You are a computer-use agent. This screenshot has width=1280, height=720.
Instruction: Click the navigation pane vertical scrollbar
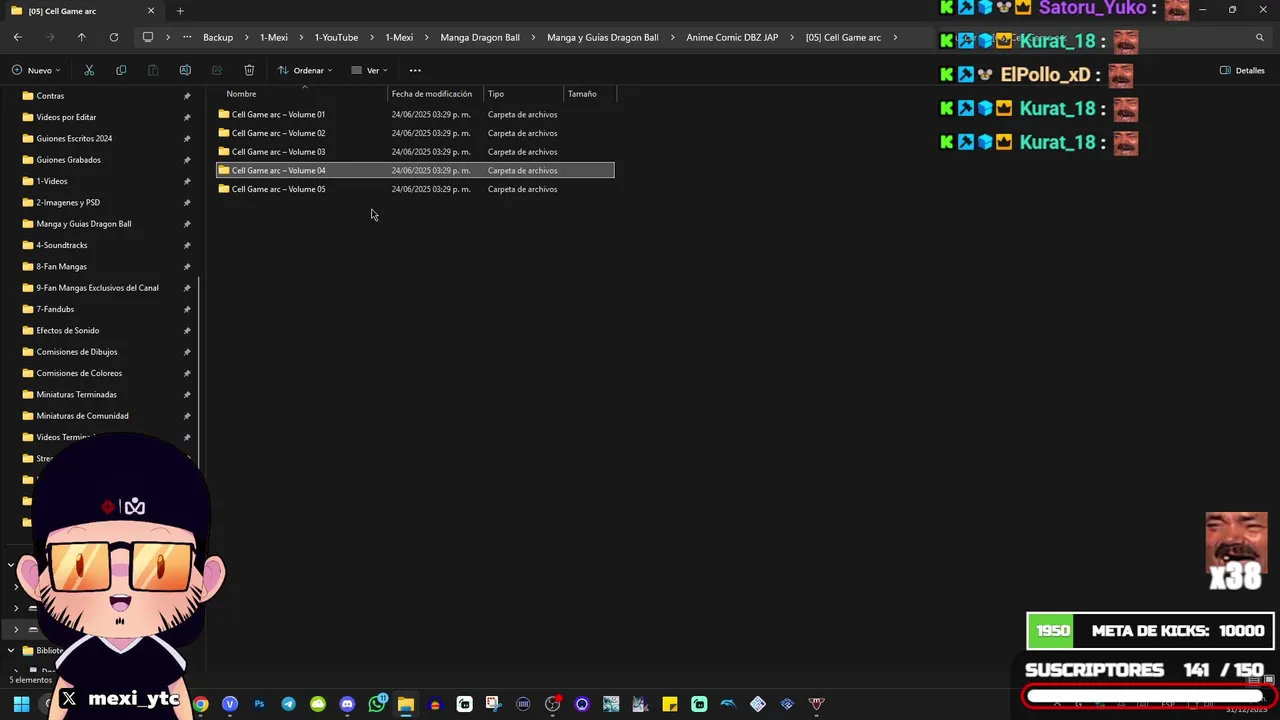pos(200,372)
